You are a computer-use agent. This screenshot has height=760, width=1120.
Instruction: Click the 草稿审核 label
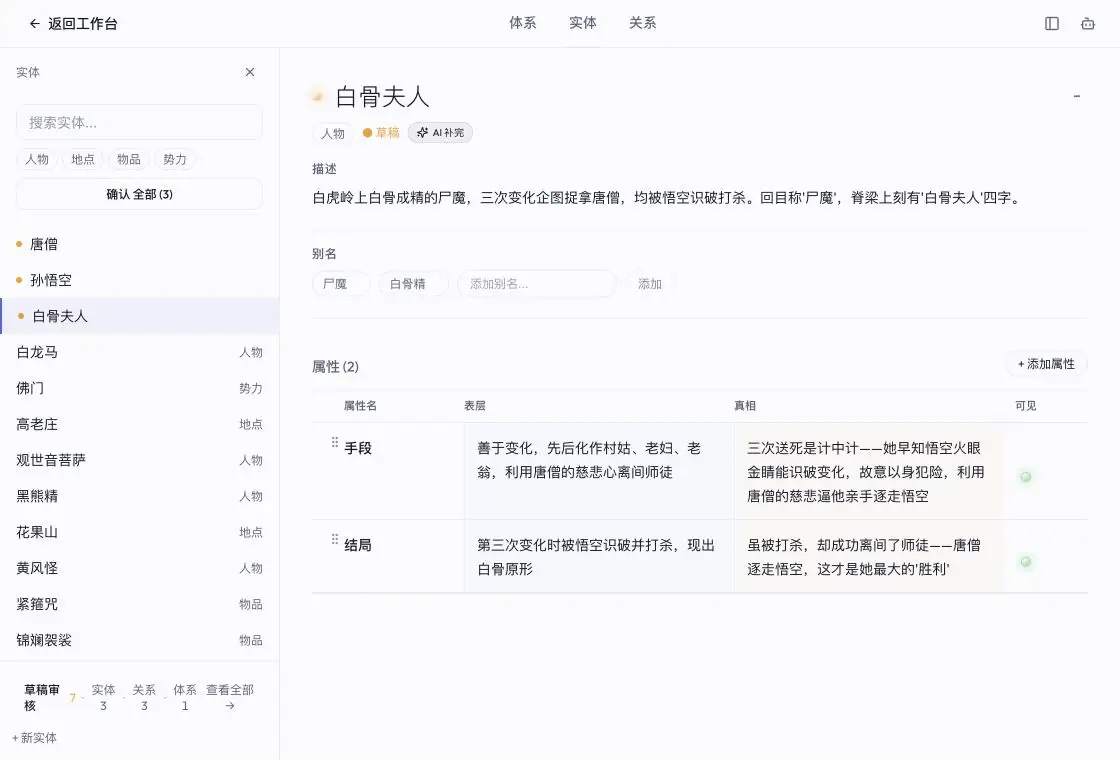tap(41, 697)
